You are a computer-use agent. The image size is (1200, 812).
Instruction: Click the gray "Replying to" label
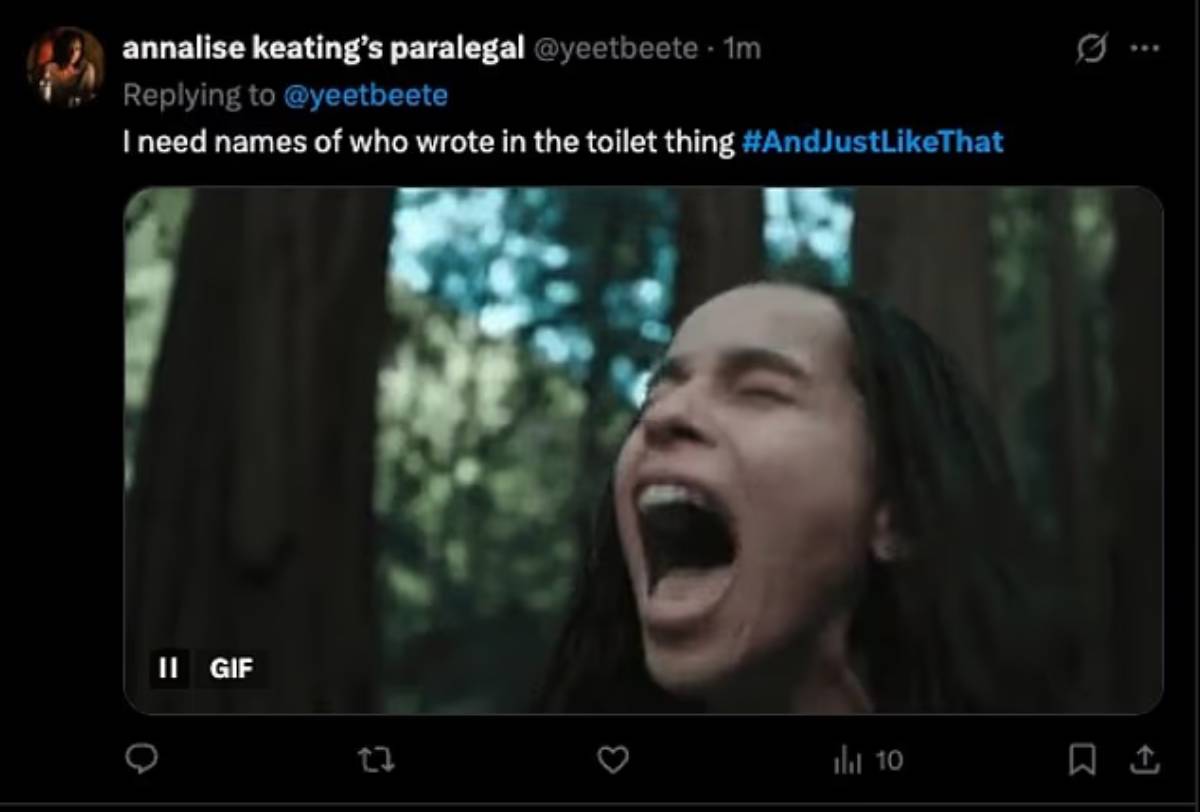pos(199,96)
